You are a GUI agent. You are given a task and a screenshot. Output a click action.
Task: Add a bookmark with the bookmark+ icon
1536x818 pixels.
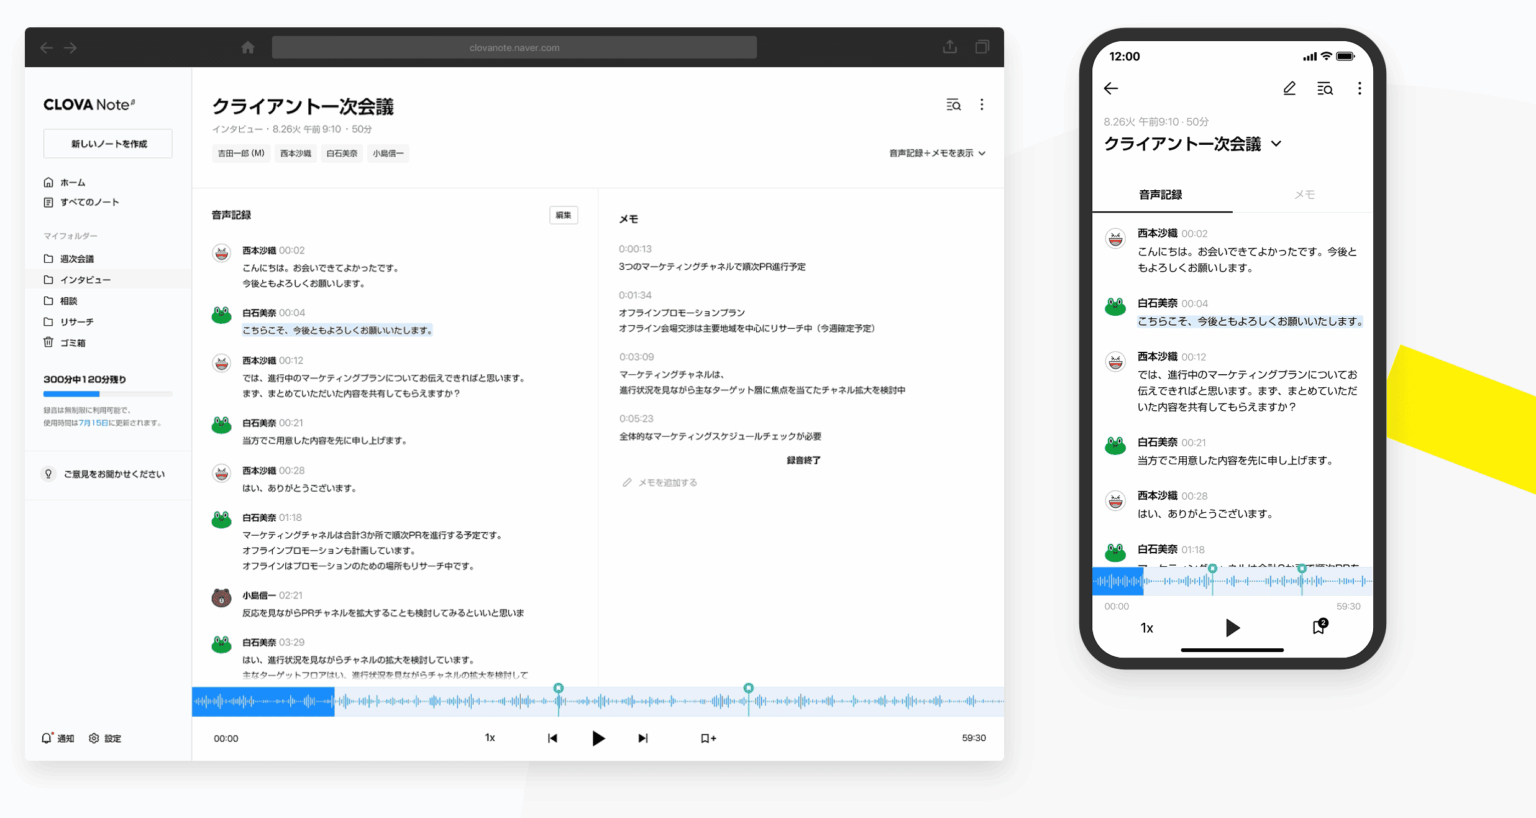coord(706,738)
